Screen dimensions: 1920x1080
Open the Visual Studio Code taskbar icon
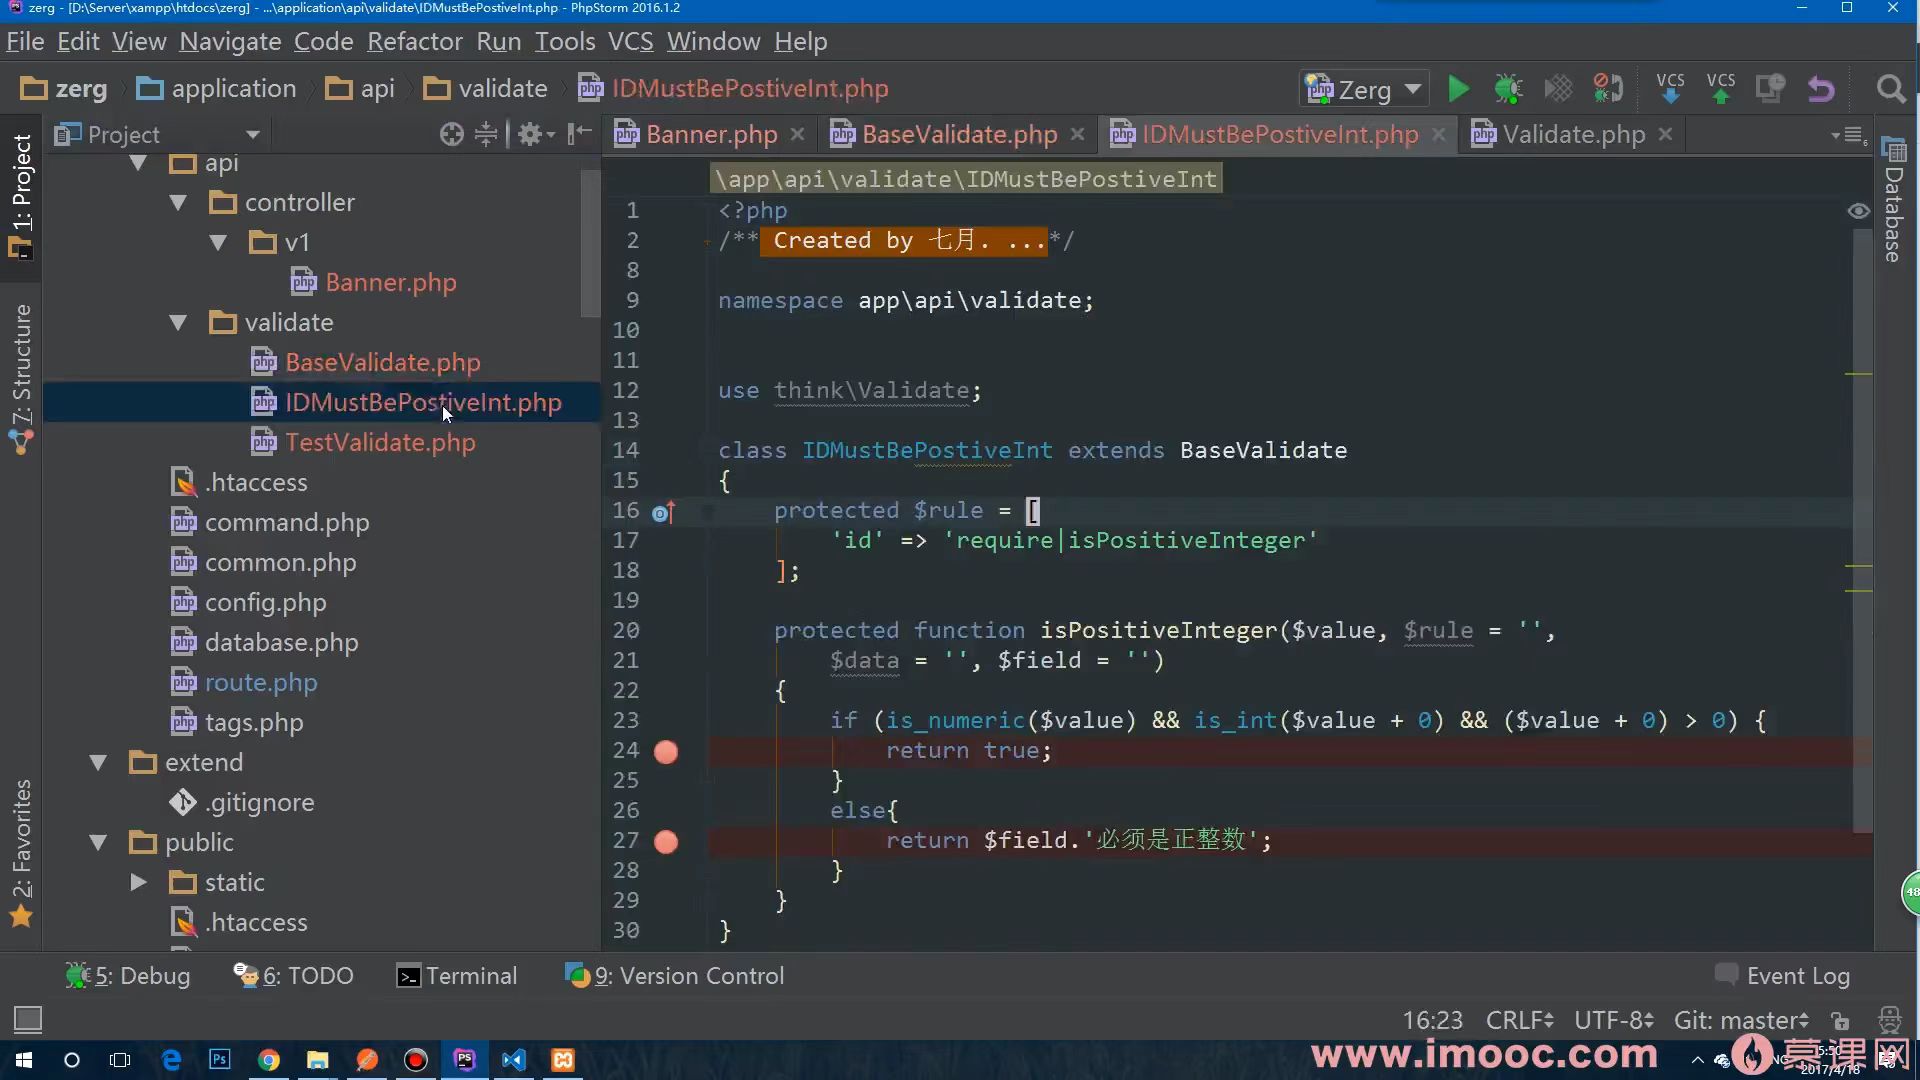point(514,1060)
